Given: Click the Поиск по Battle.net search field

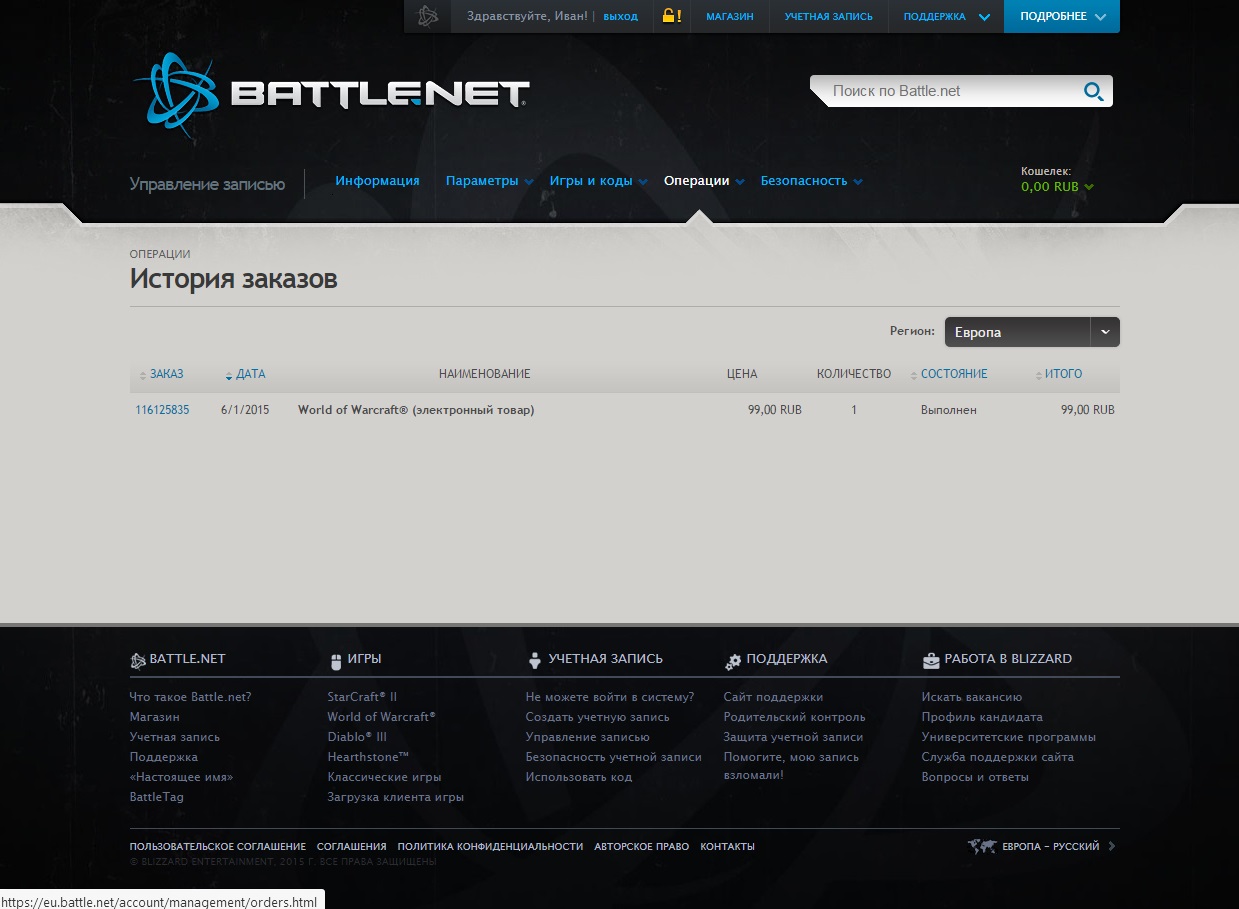Looking at the screenshot, I should tap(950, 91).
